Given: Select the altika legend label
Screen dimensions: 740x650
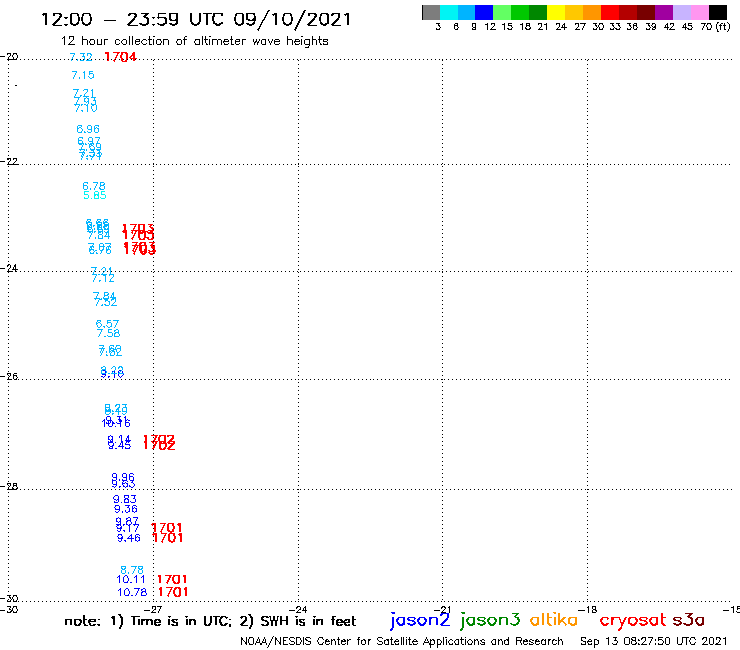Looking at the screenshot, I should (x=553, y=620).
